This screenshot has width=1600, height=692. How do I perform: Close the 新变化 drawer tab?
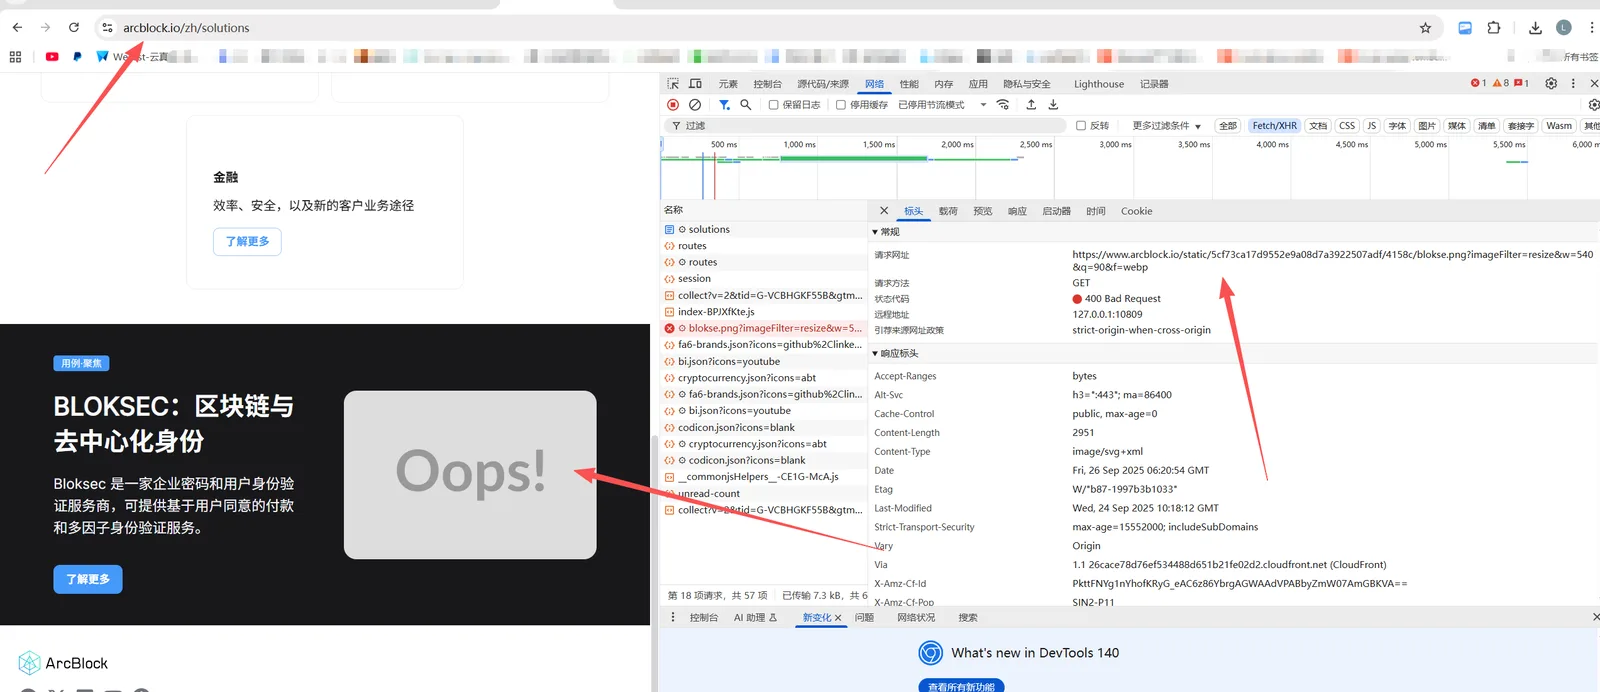tap(838, 618)
